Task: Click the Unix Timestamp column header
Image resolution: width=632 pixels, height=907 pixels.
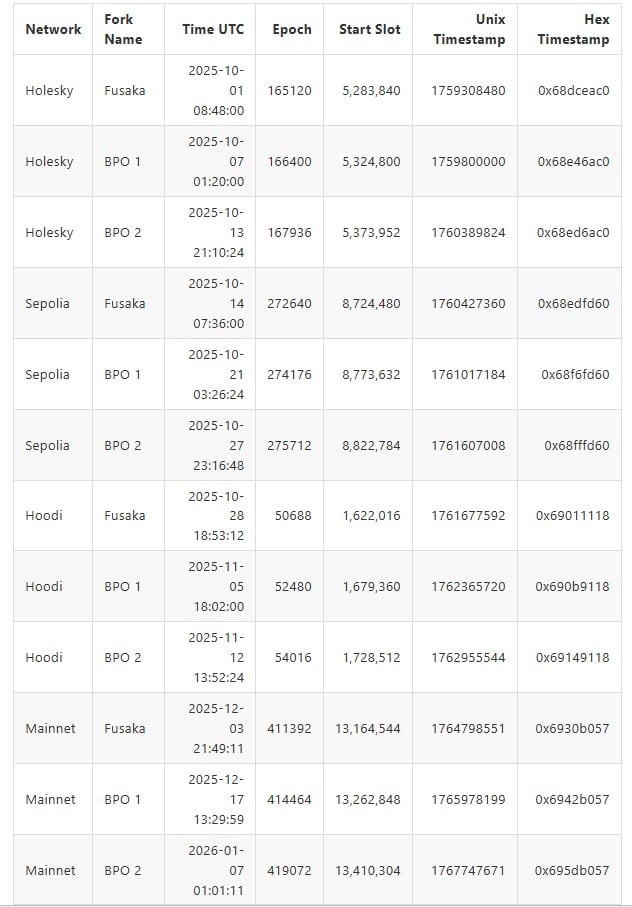Action: coord(469,29)
